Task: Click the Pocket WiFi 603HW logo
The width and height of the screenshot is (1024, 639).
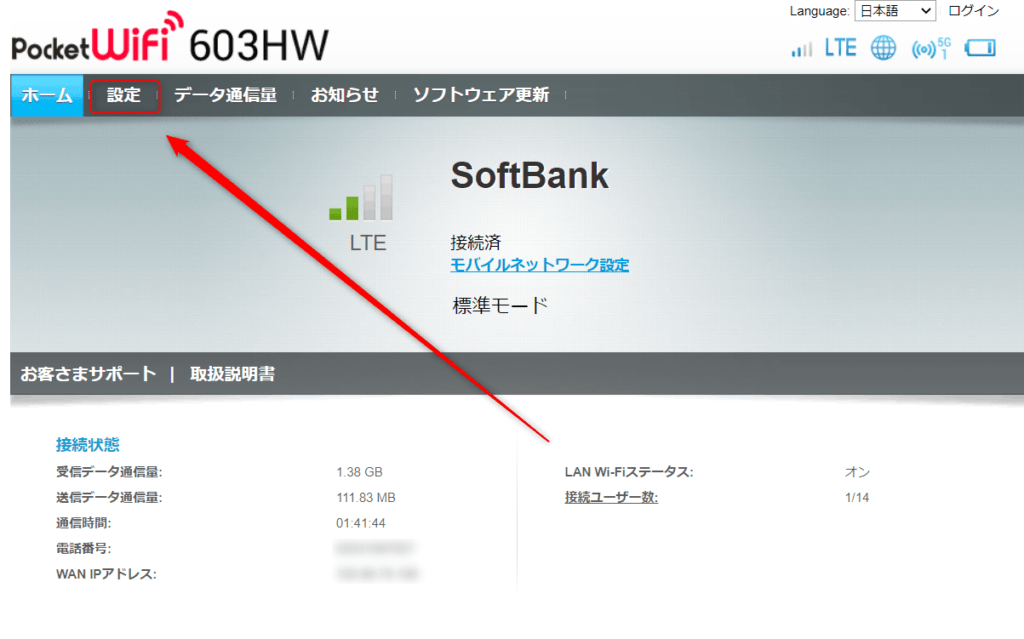Action: point(170,38)
